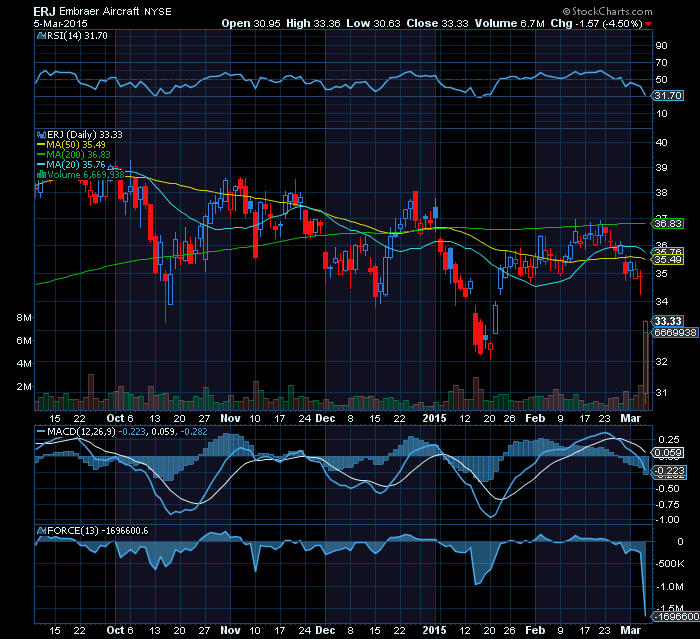Click the Mar label on the bottom date axis
The image size is (700, 639).
(x=630, y=631)
